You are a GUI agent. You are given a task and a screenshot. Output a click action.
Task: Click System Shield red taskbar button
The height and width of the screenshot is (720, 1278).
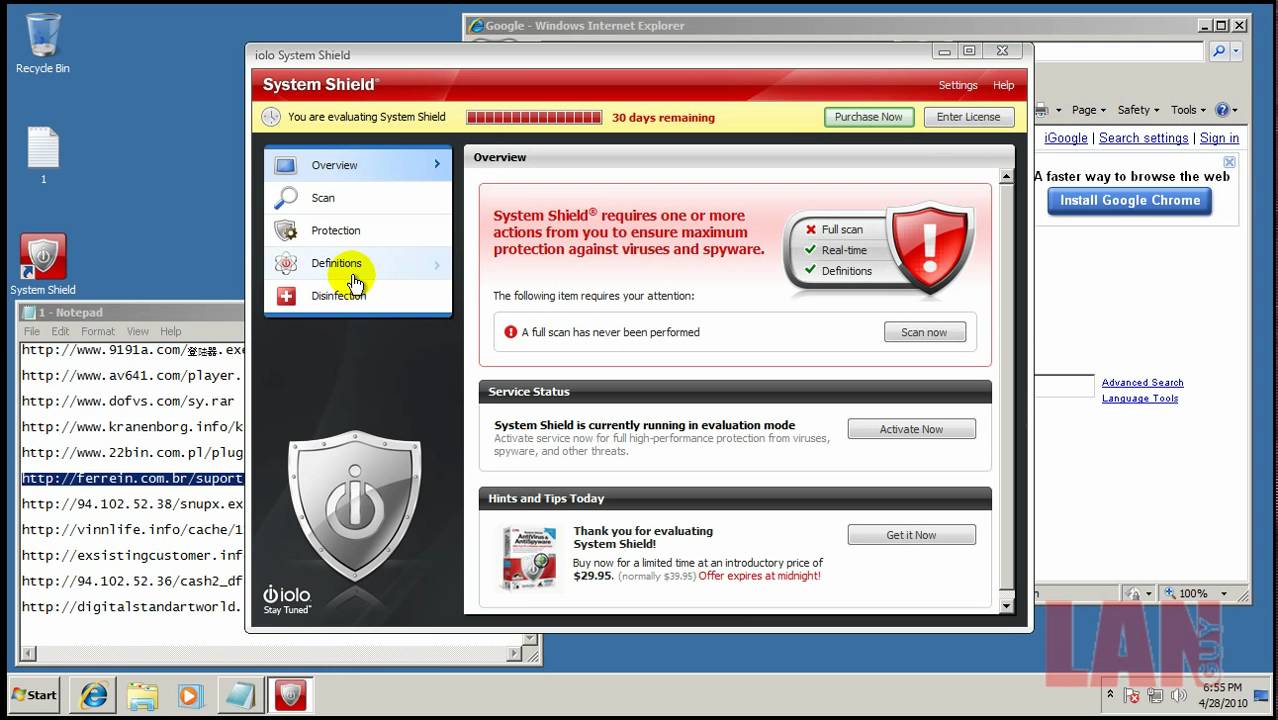291,695
